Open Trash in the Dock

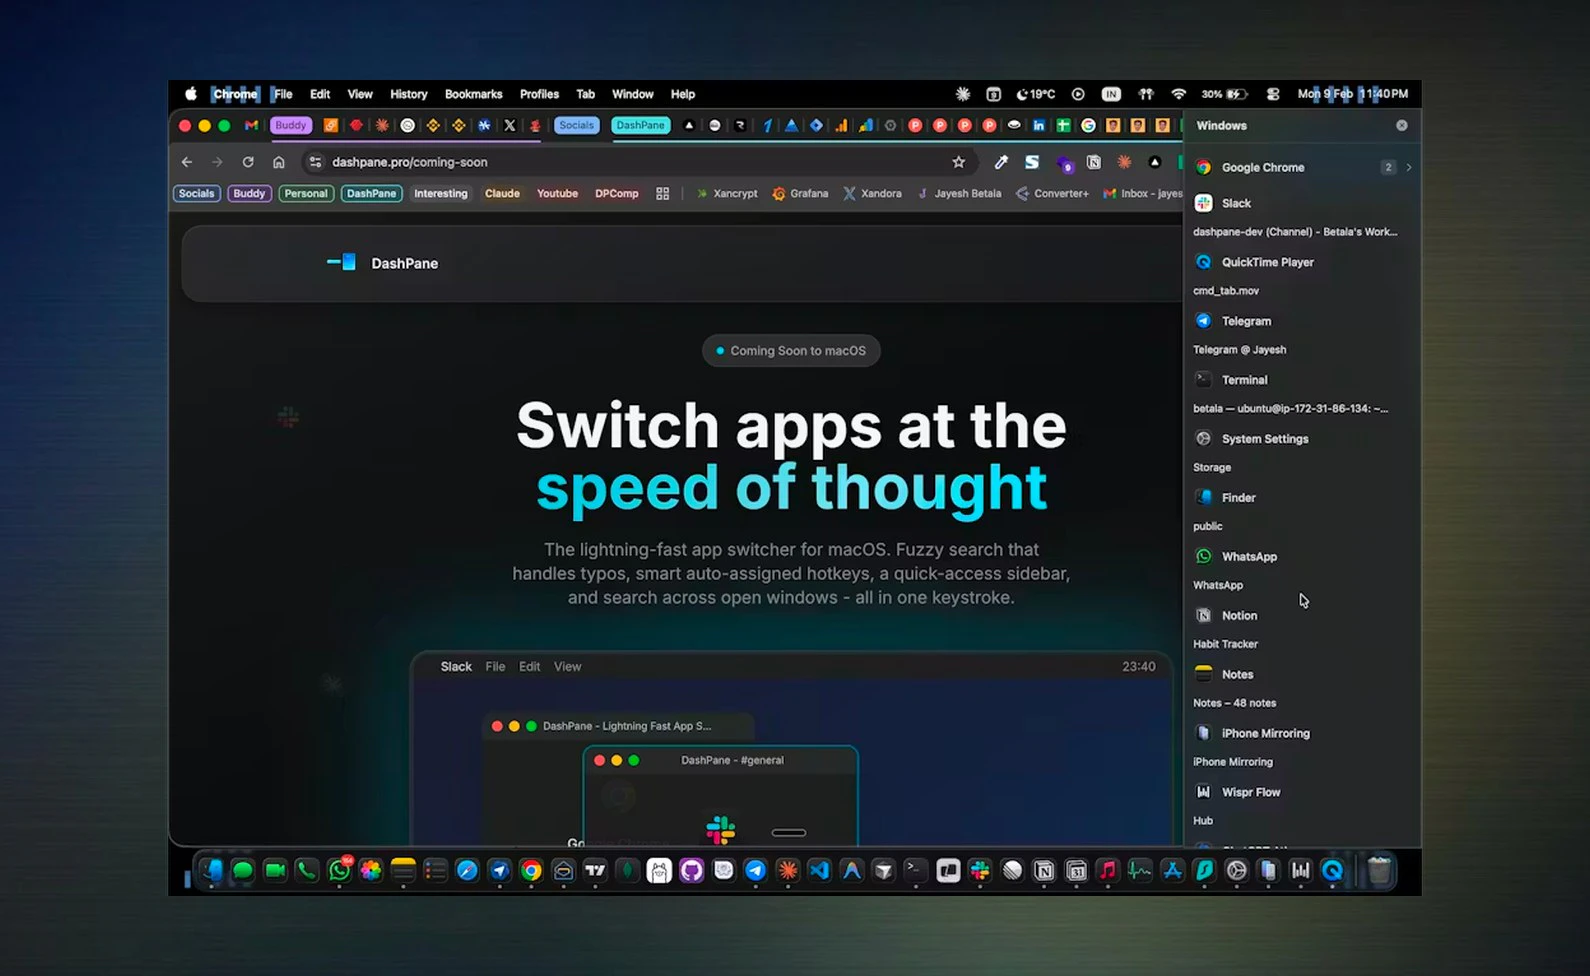(1380, 870)
